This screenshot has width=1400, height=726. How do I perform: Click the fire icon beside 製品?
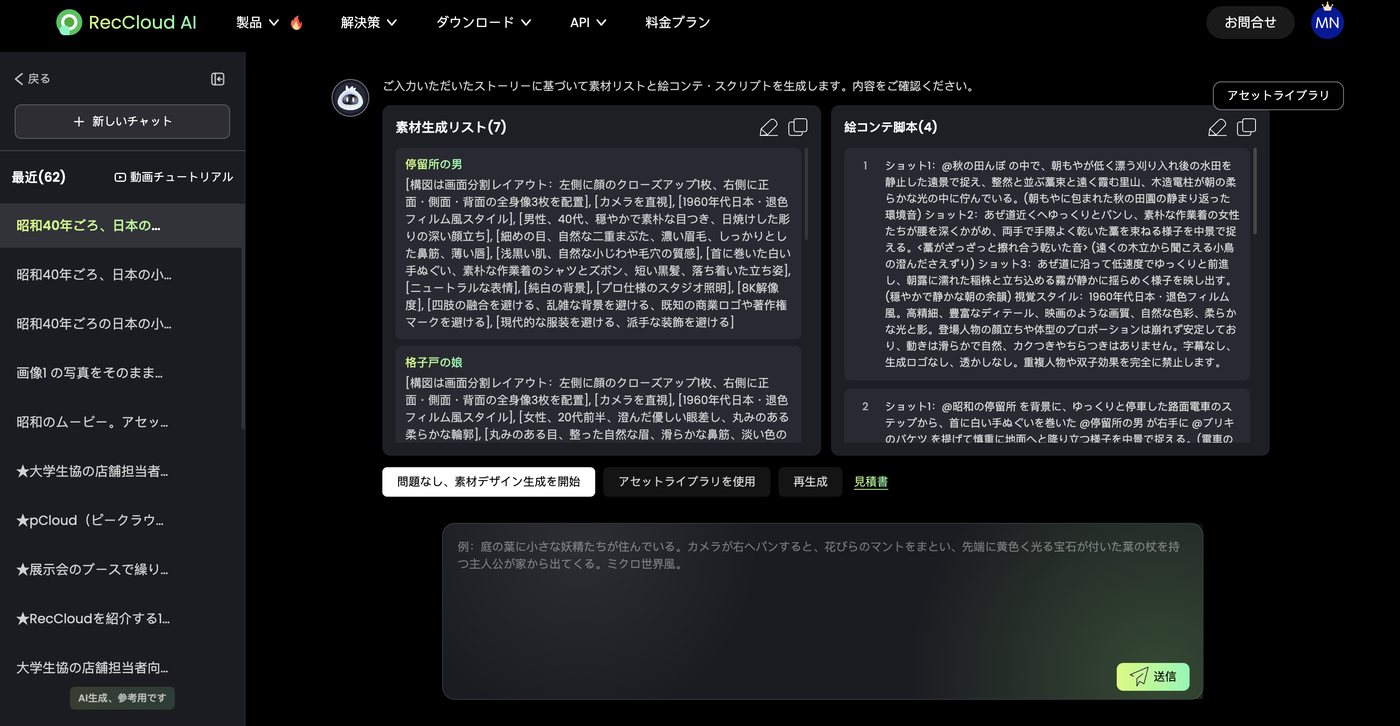pyautogui.click(x=297, y=22)
